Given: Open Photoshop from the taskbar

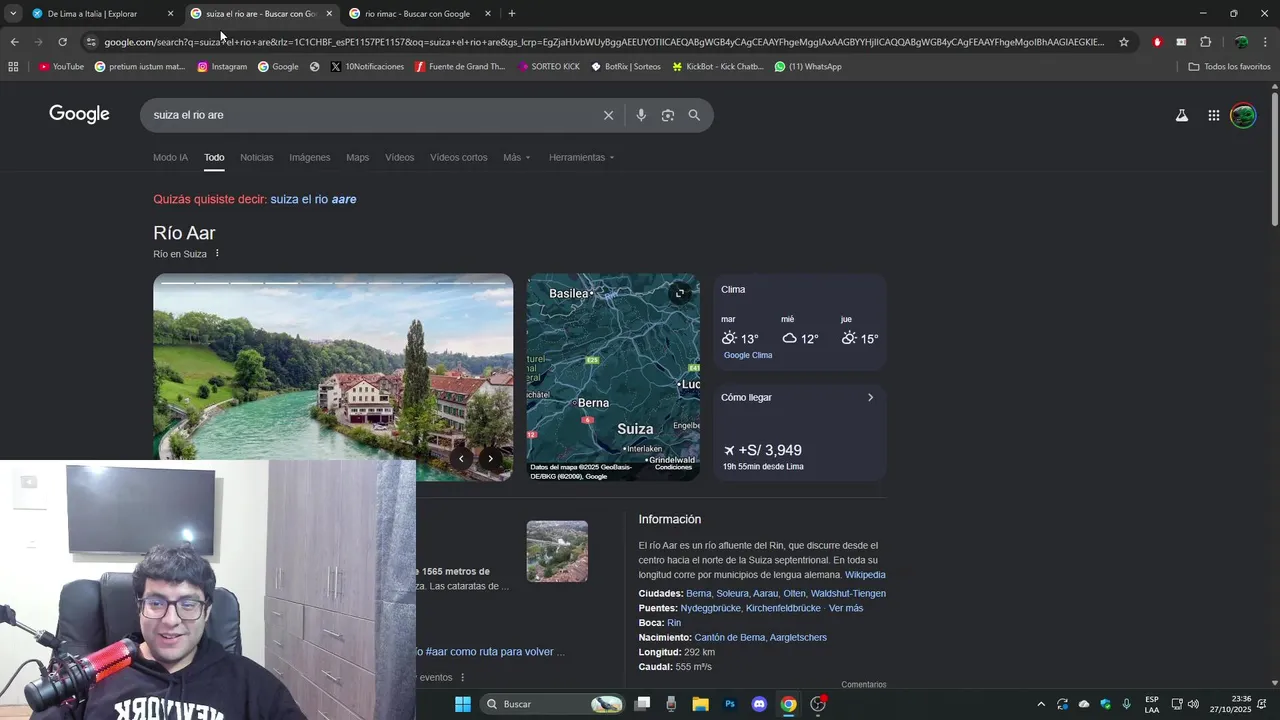Looking at the screenshot, I should (730, 704).
